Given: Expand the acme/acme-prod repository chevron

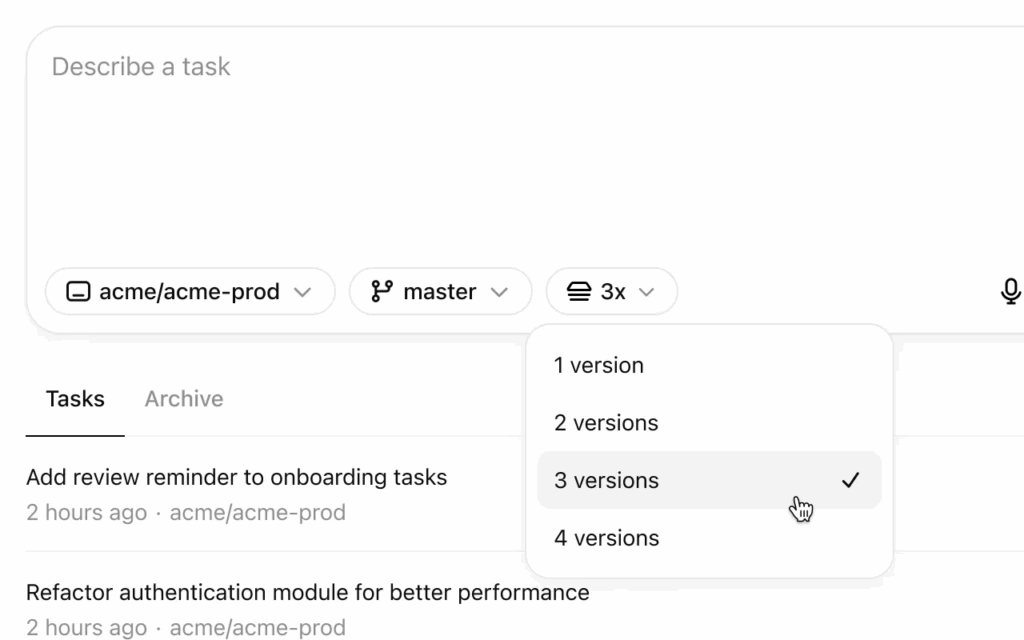Looking at the screenshot, I should click(302, 292).
